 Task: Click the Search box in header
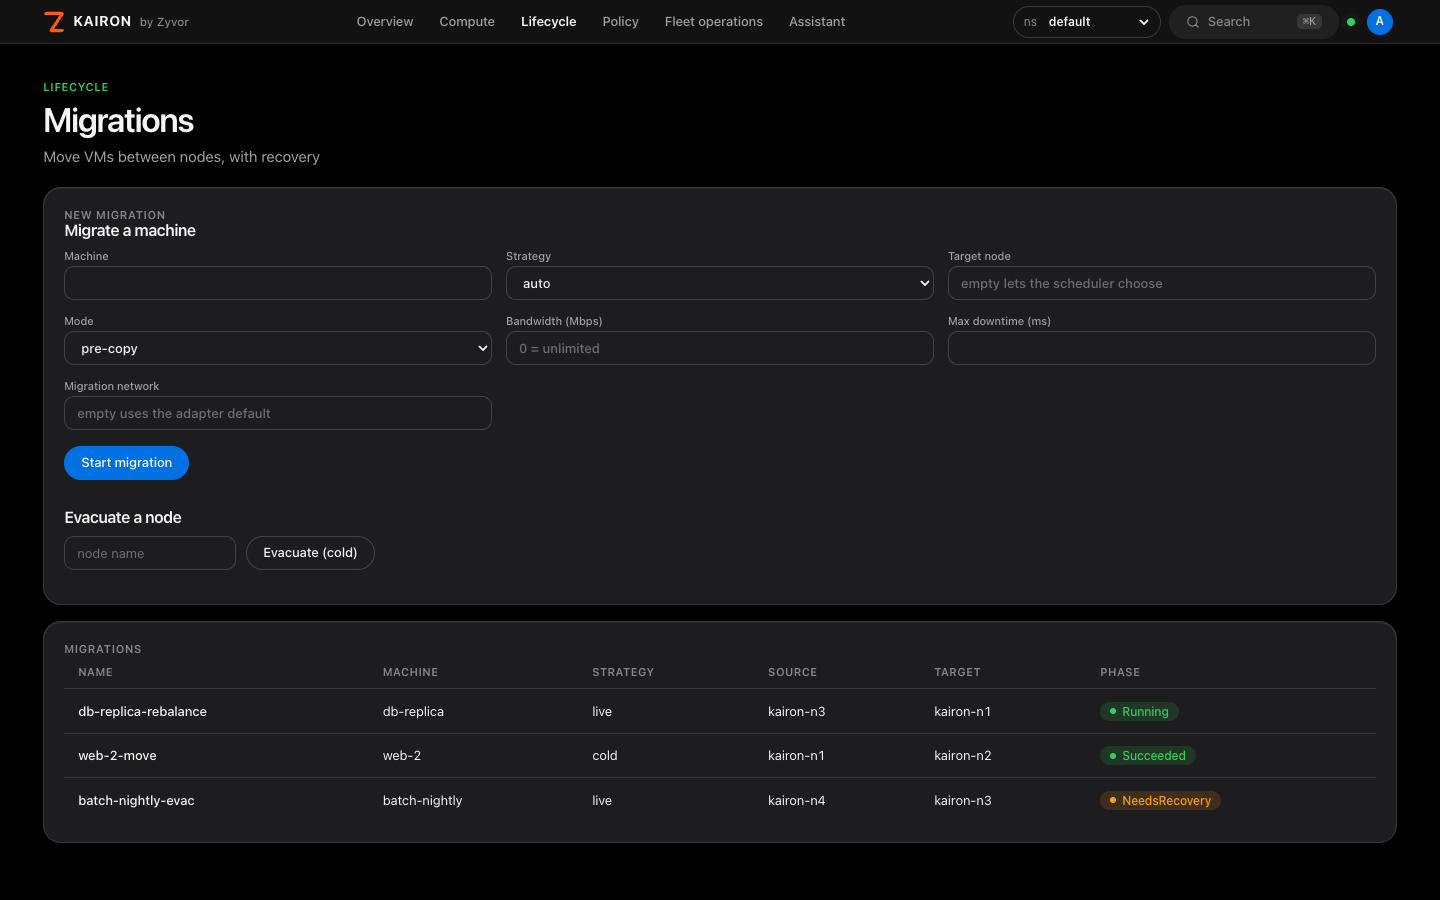(x=1254, y=22)
